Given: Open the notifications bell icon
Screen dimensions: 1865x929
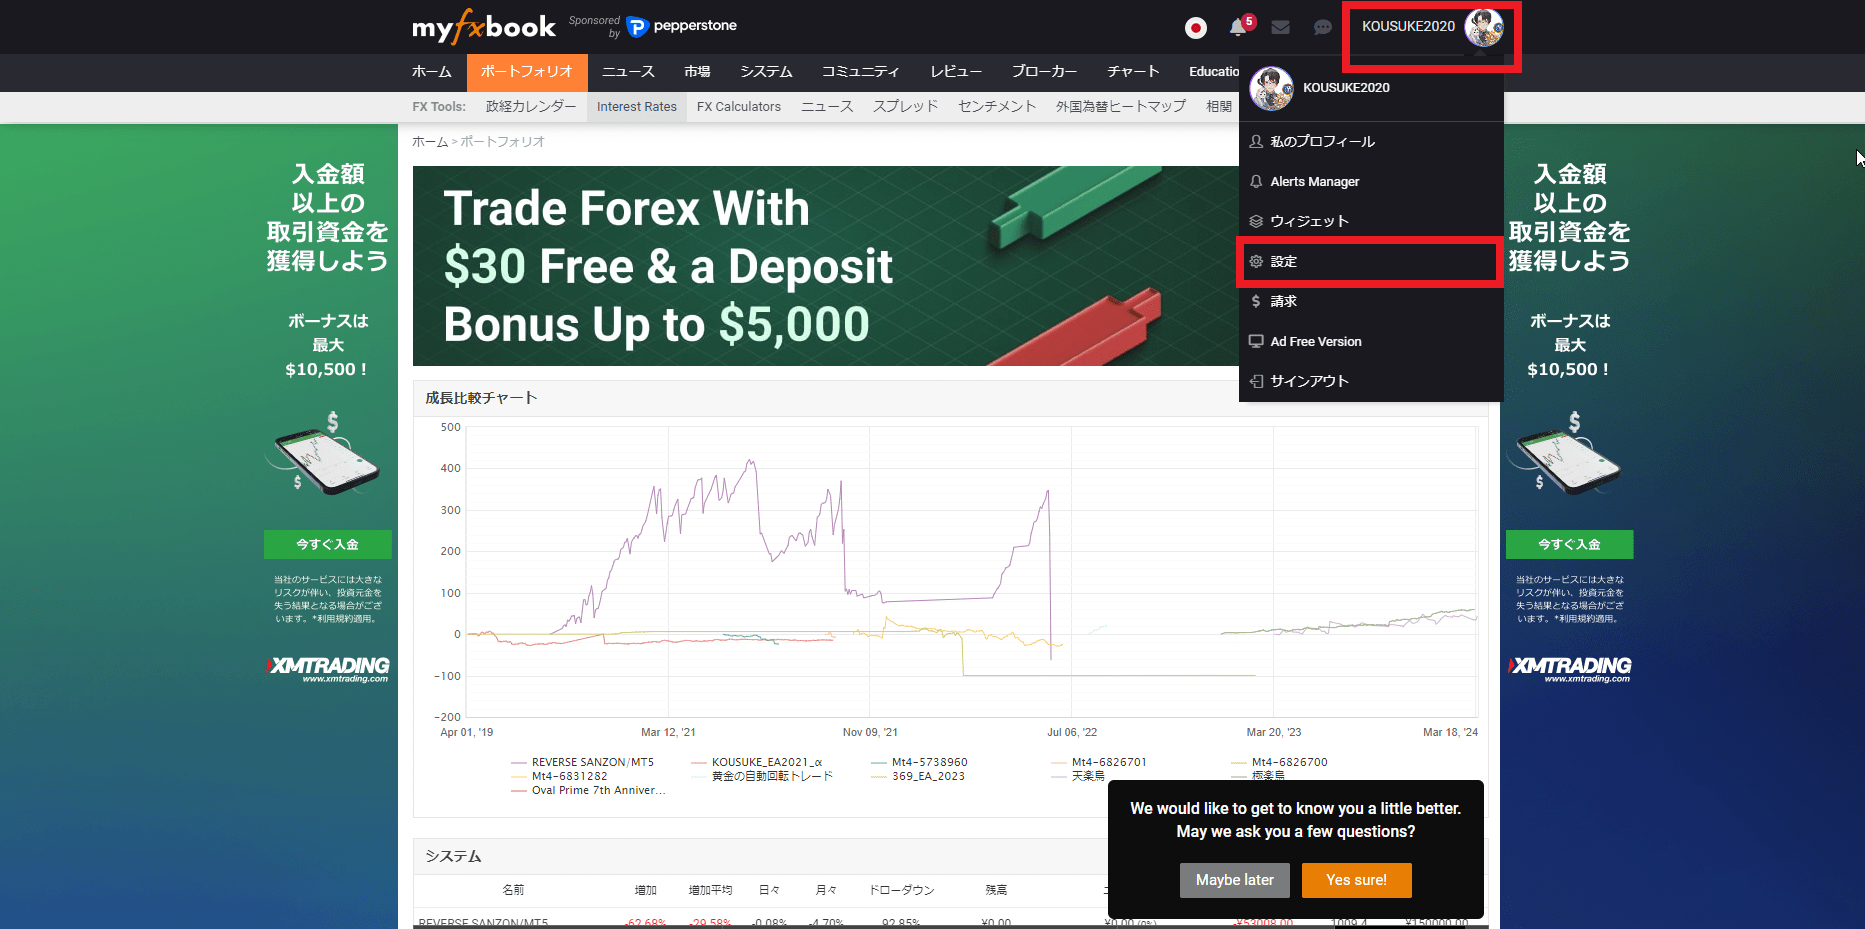Looking at the screenshot, I should coord(1239,27).
